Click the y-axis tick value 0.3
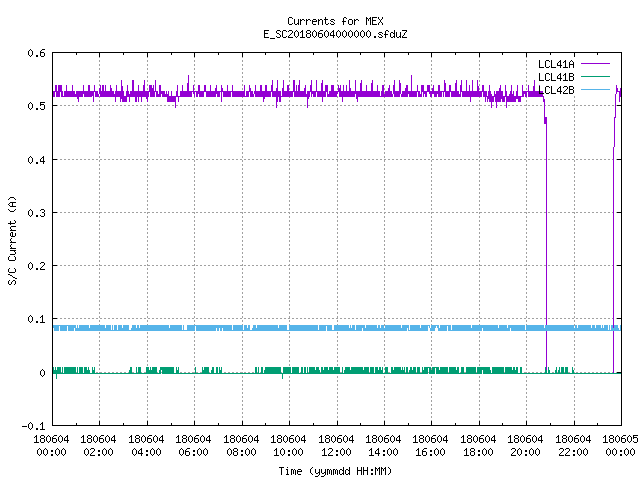This screenshot has width=640, height=480. (36, 213)
